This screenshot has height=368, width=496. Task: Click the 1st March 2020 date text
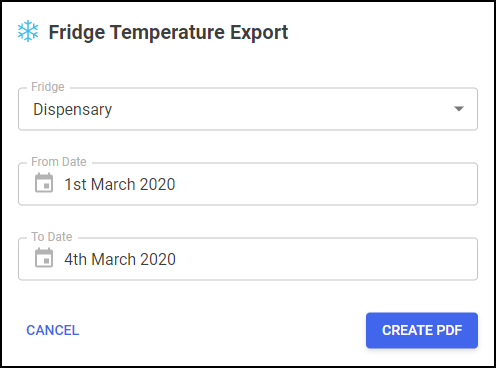click(x=120, y=184)
